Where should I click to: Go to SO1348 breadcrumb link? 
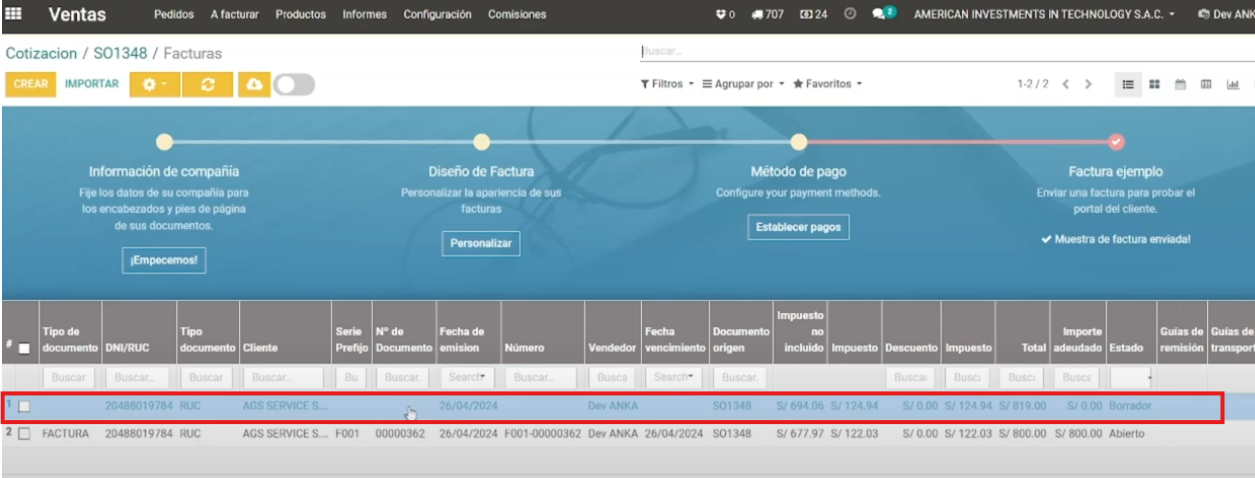point(120,53)
